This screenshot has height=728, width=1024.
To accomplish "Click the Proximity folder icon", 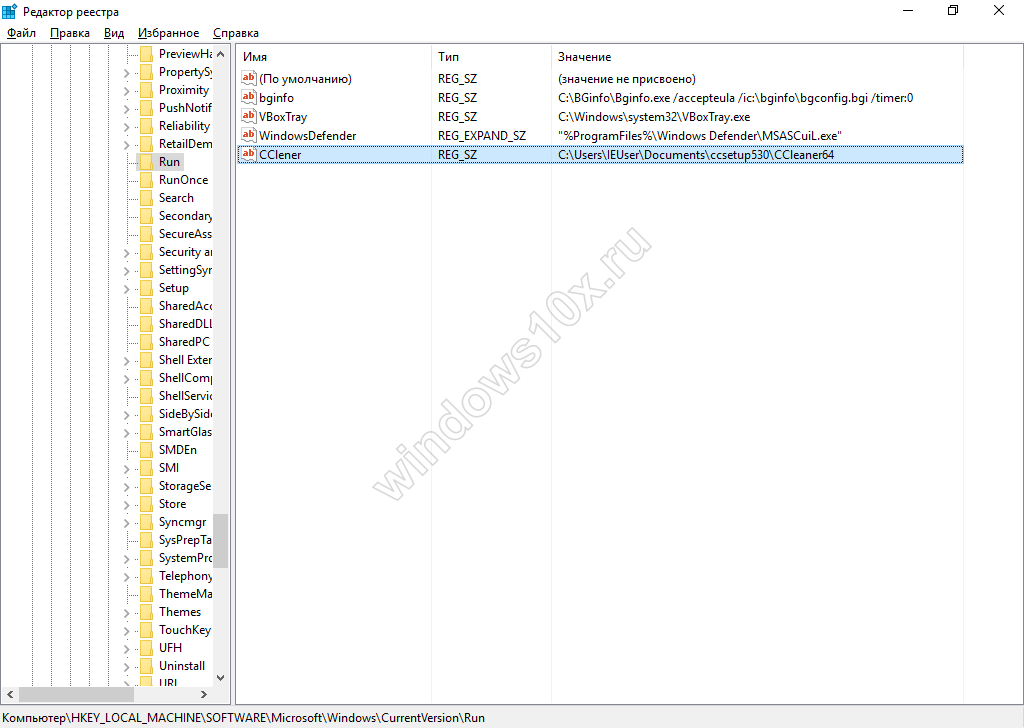I will (146, 89).
